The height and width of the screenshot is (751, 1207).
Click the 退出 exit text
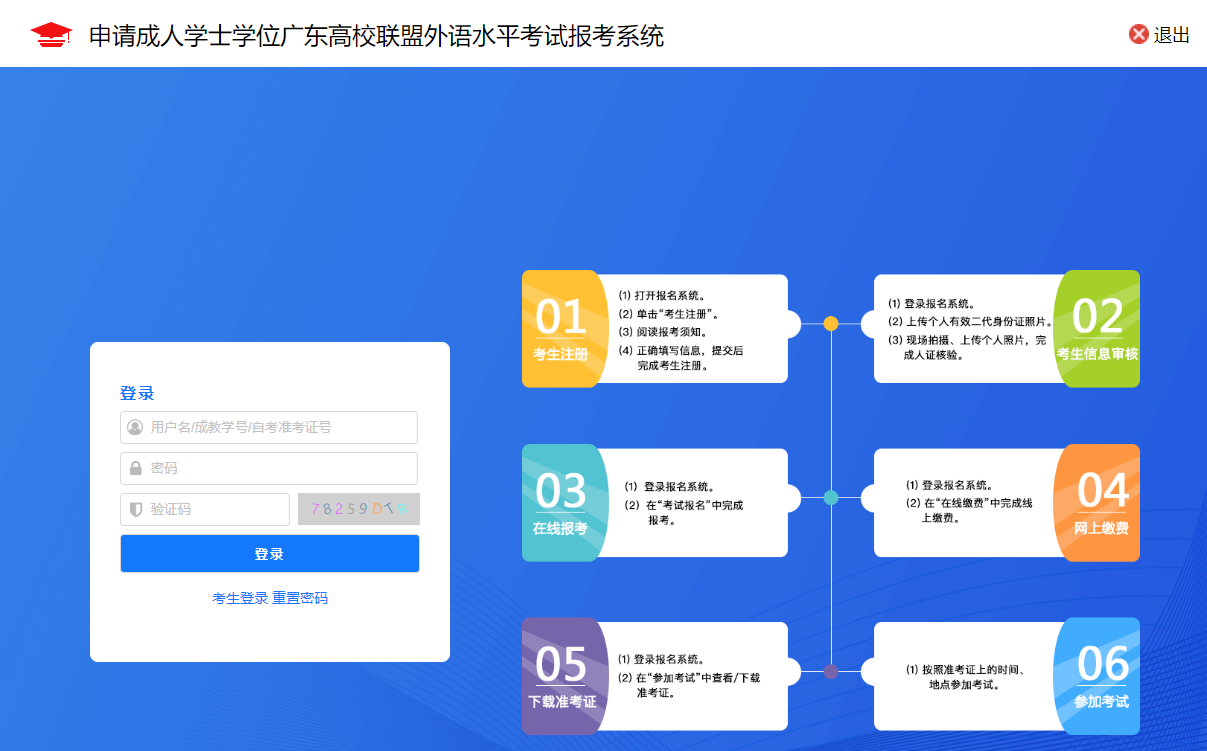pyautogui.click(x=1171, y=35)
